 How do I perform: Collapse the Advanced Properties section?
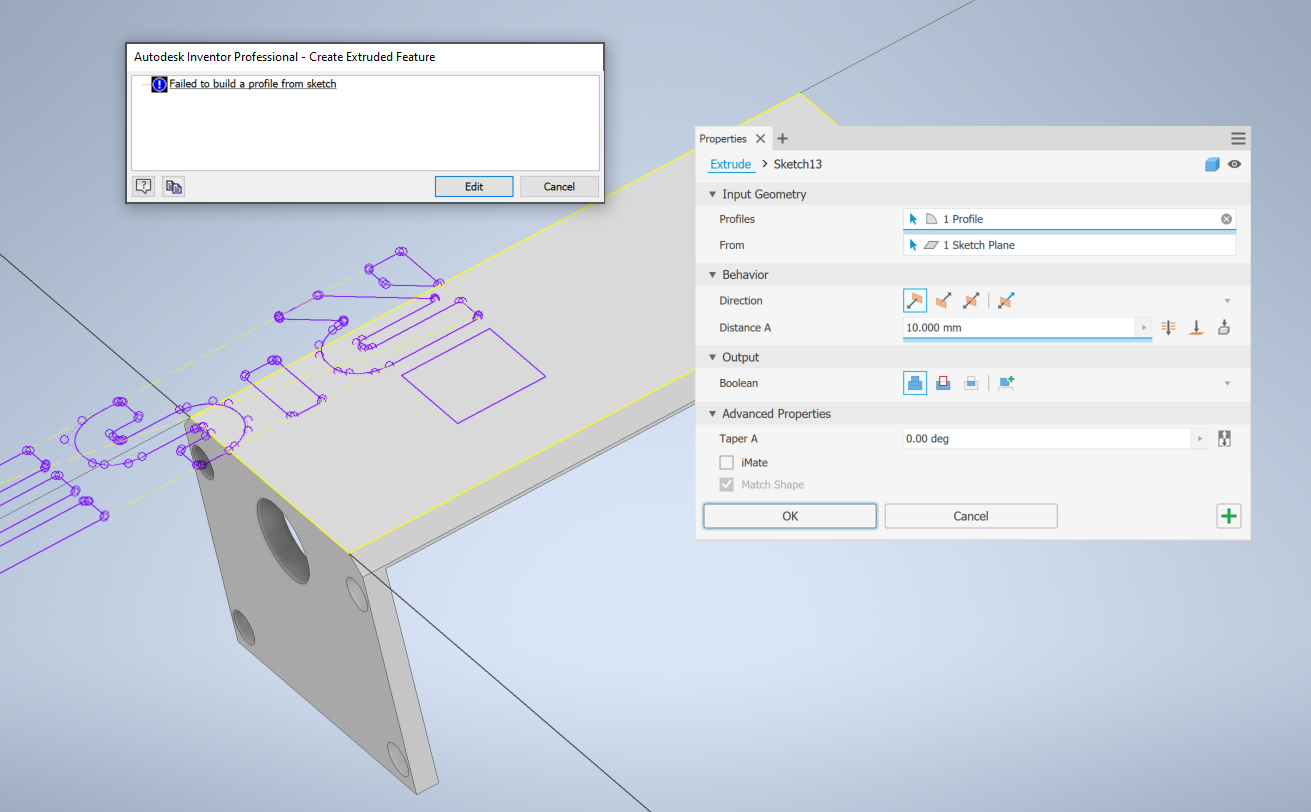pyautogui.click(x=712, y=413)
